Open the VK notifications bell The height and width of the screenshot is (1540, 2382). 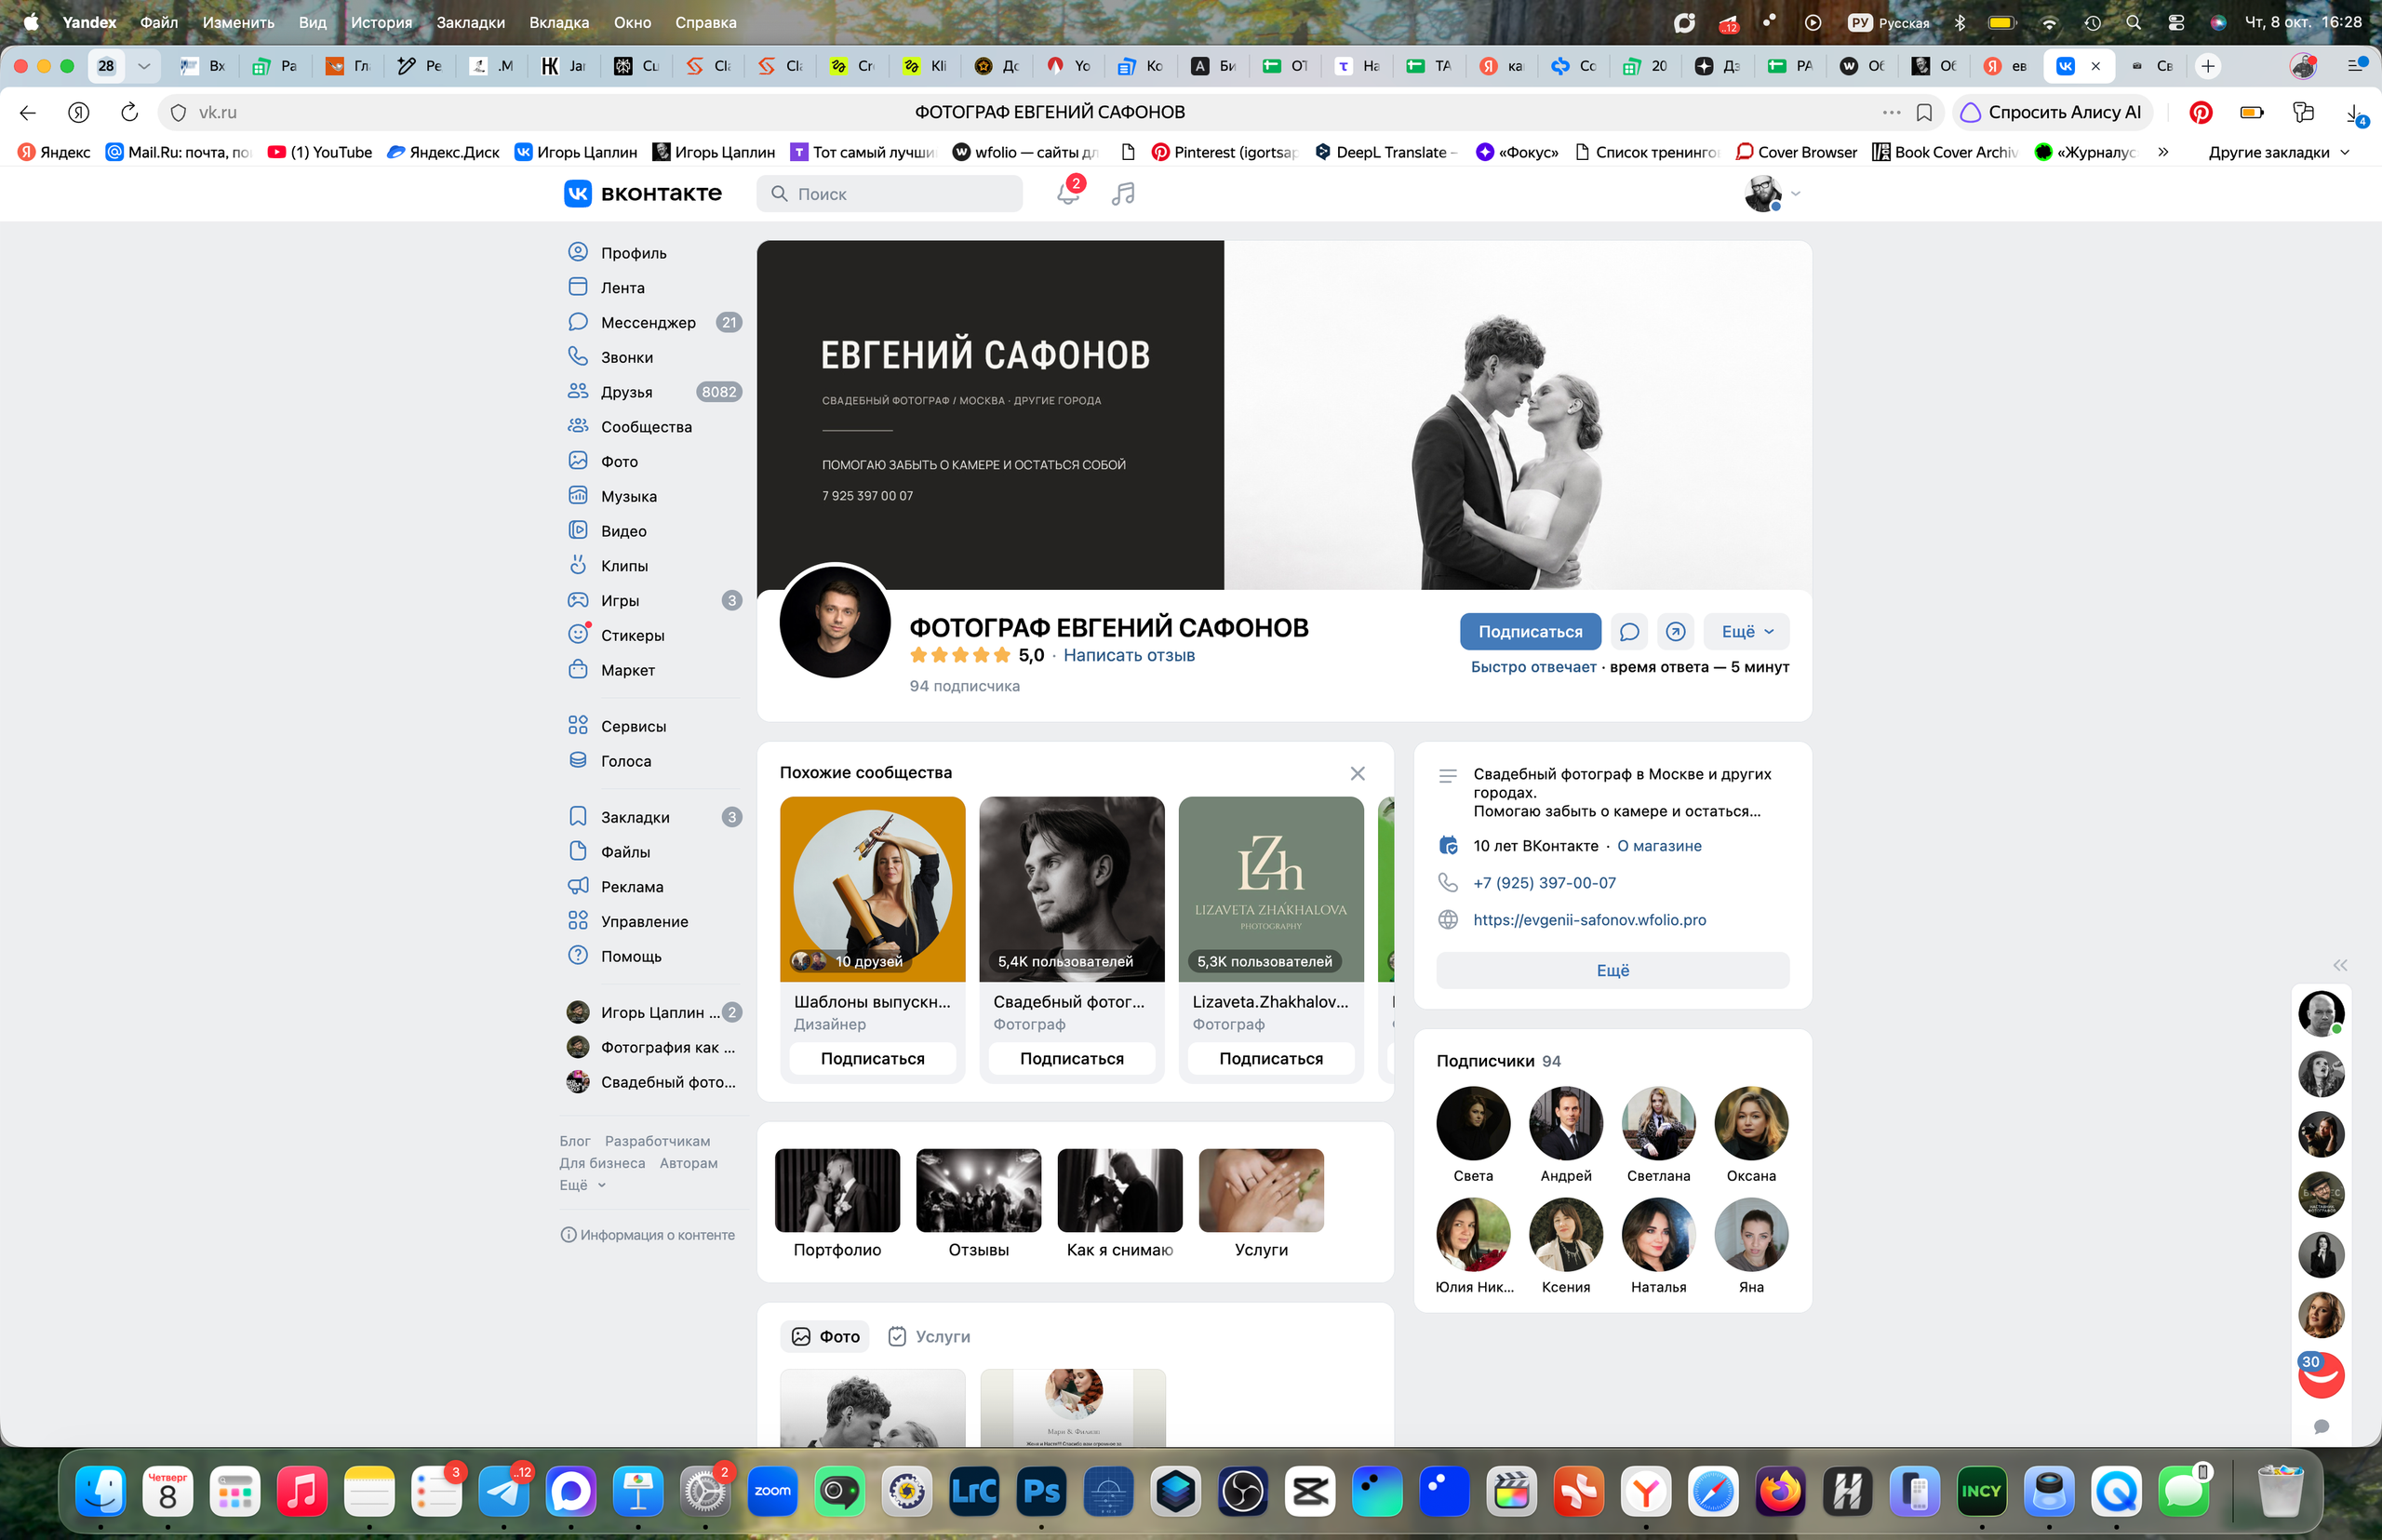click(1067, 193)
